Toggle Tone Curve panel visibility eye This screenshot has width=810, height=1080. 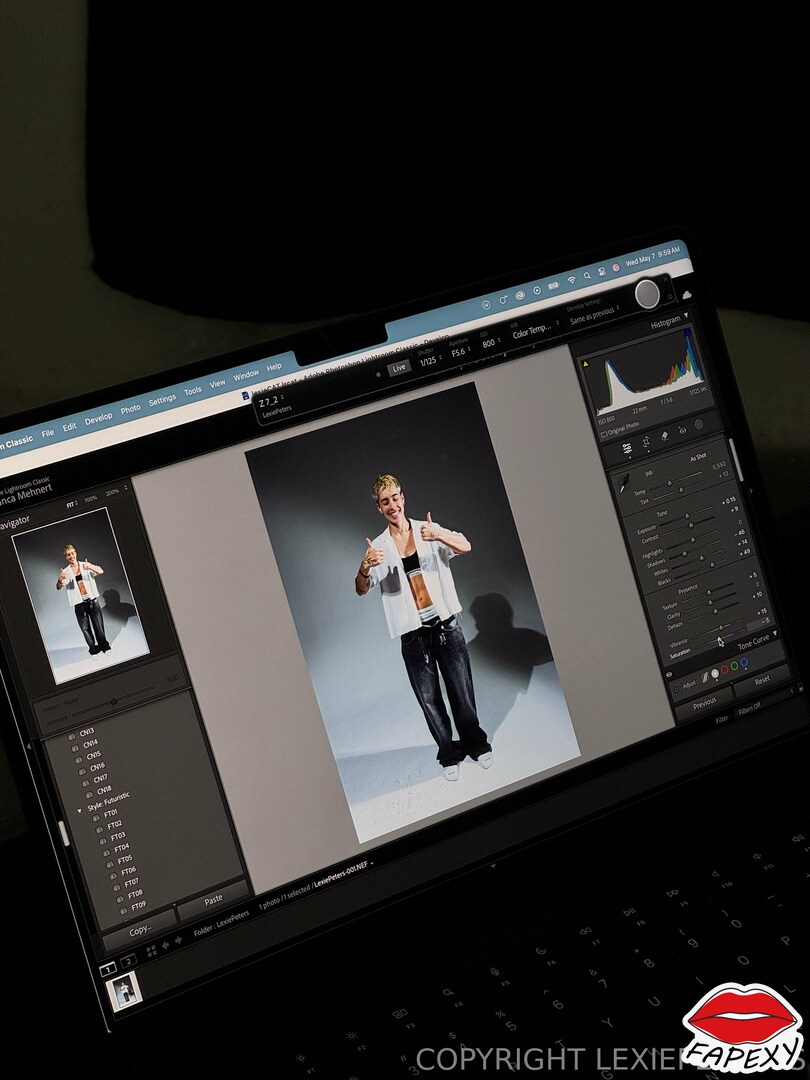coord(669,675)
